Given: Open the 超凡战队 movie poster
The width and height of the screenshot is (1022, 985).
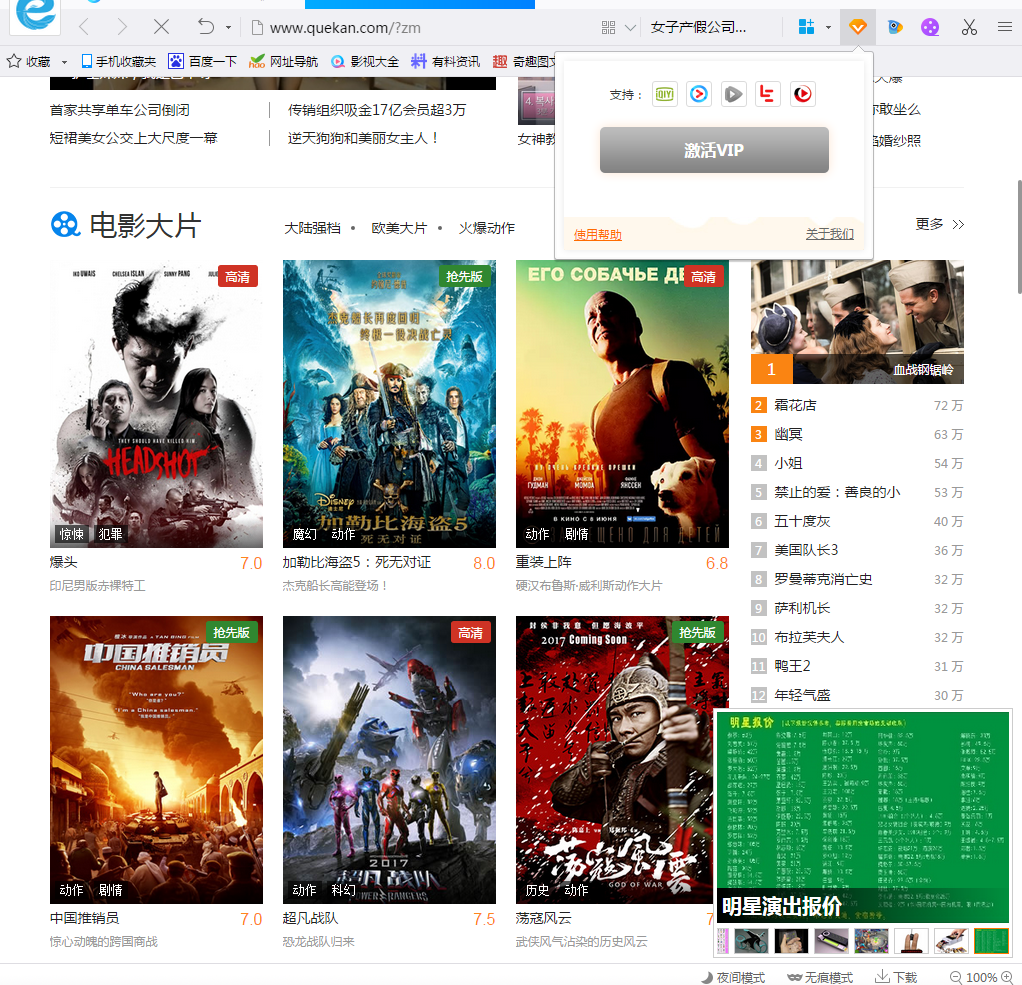Looking at the screenshot, I should point(389,759).
